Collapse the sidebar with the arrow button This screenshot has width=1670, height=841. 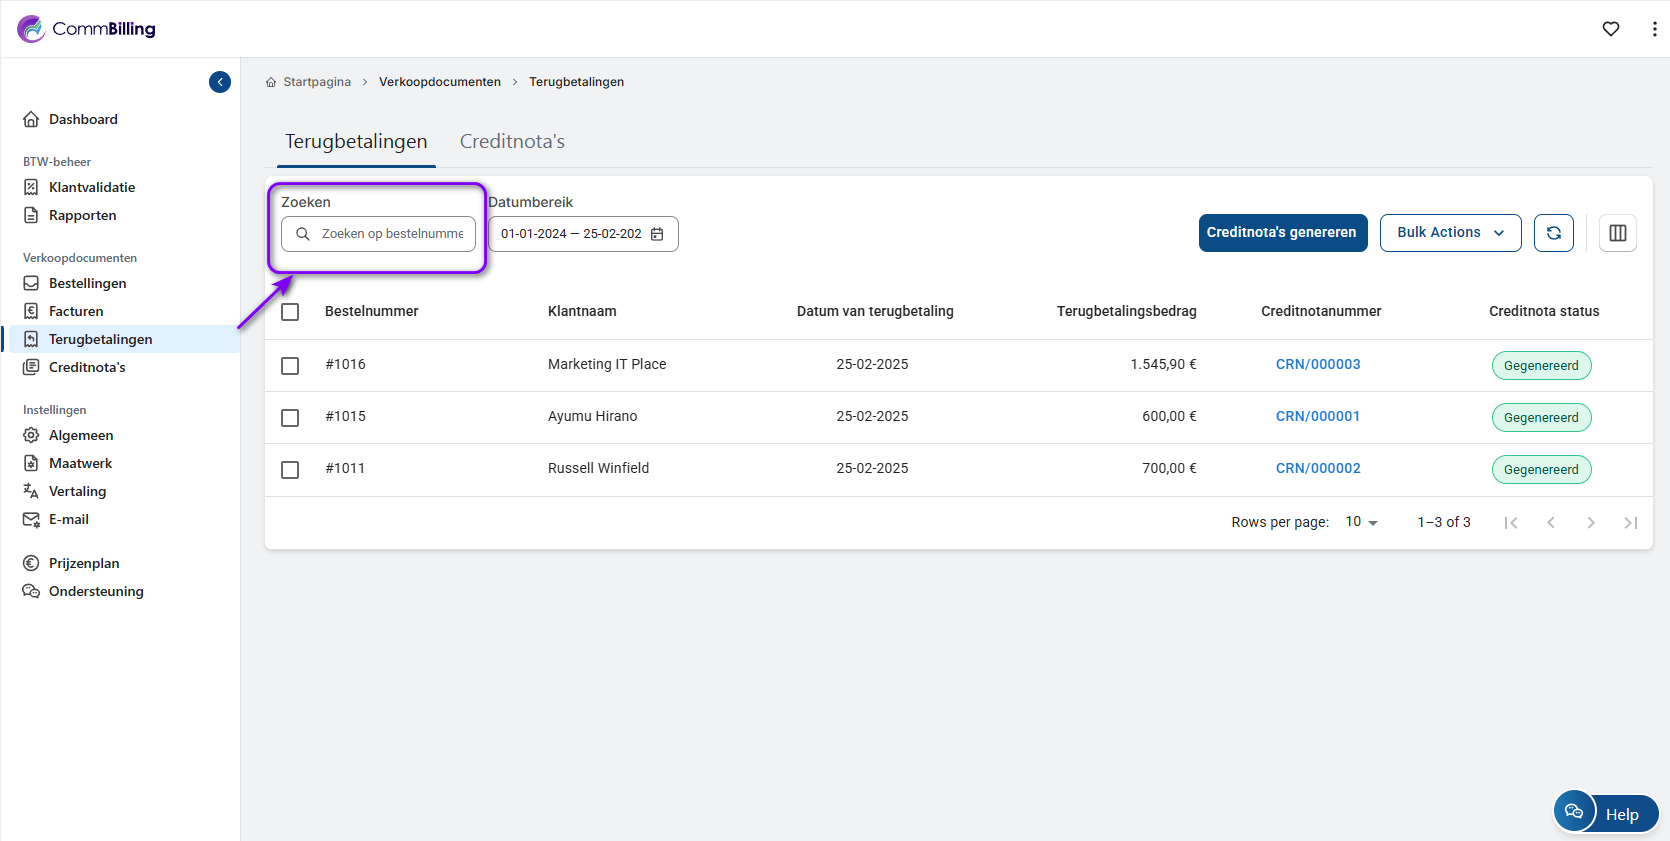coord(220,82)
